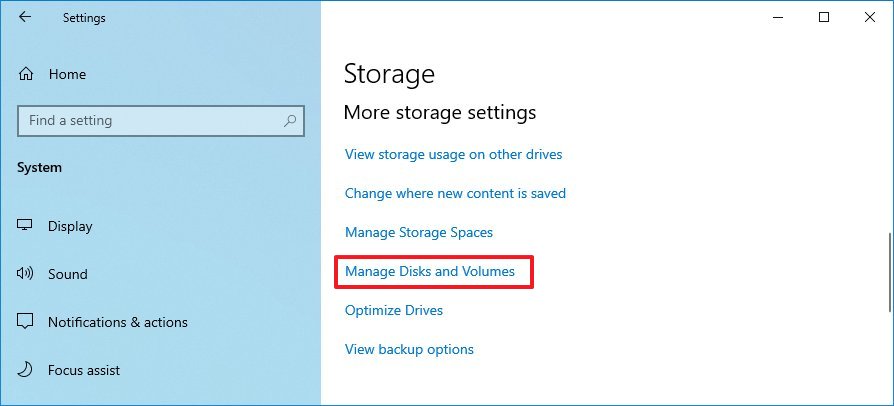This screenshot has width=894, height=406.
Task: Open Manage Disks and Volumes
Action: (x=430, y=271)
